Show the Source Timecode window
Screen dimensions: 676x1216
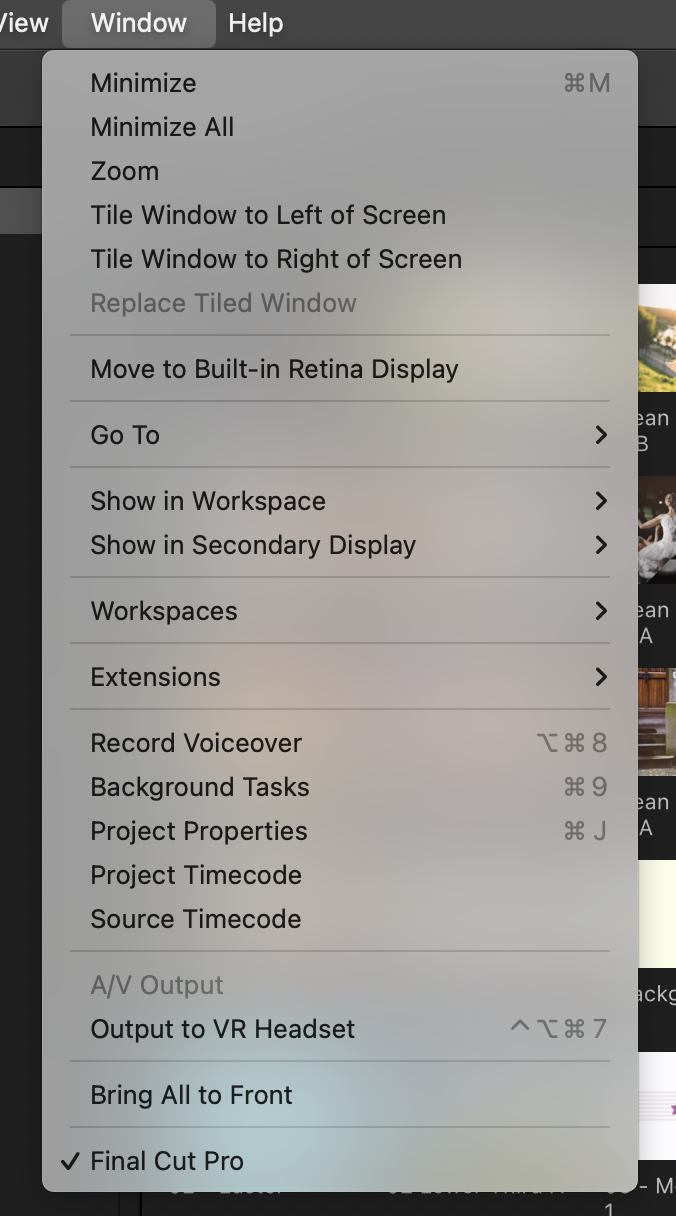(x=195, y=919)
